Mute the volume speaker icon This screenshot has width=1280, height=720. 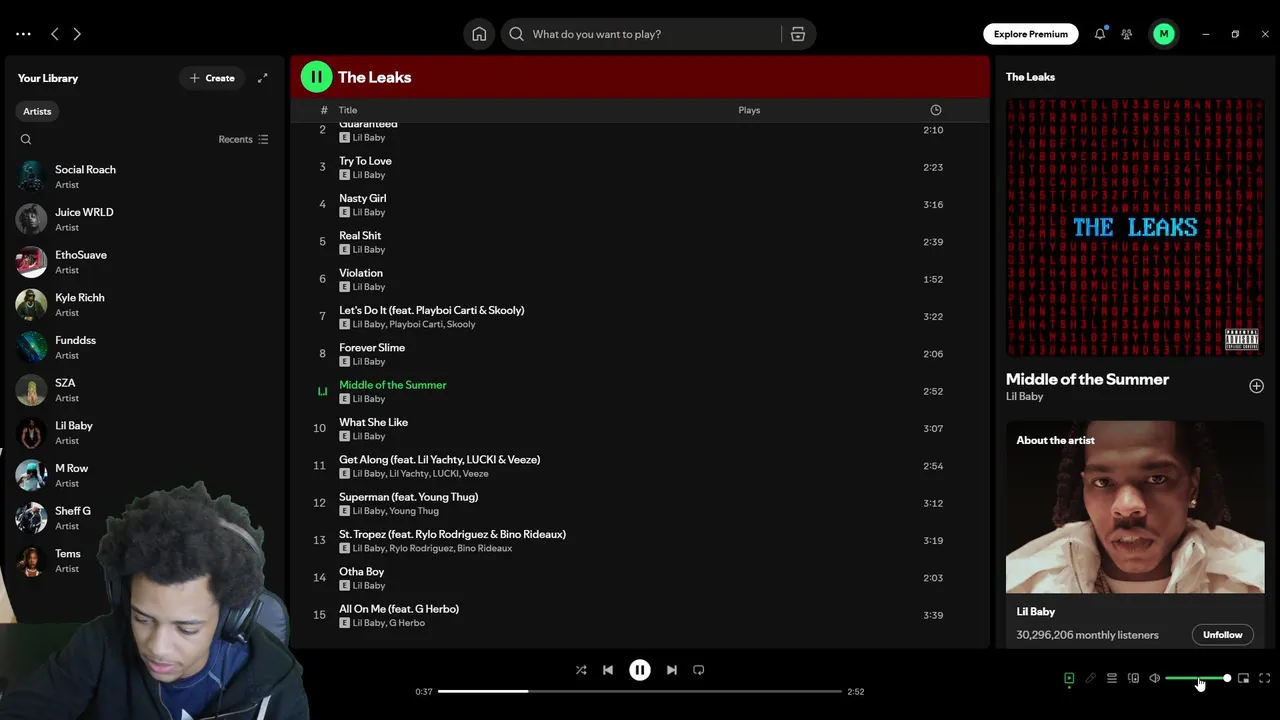[x=1155, y=678]
